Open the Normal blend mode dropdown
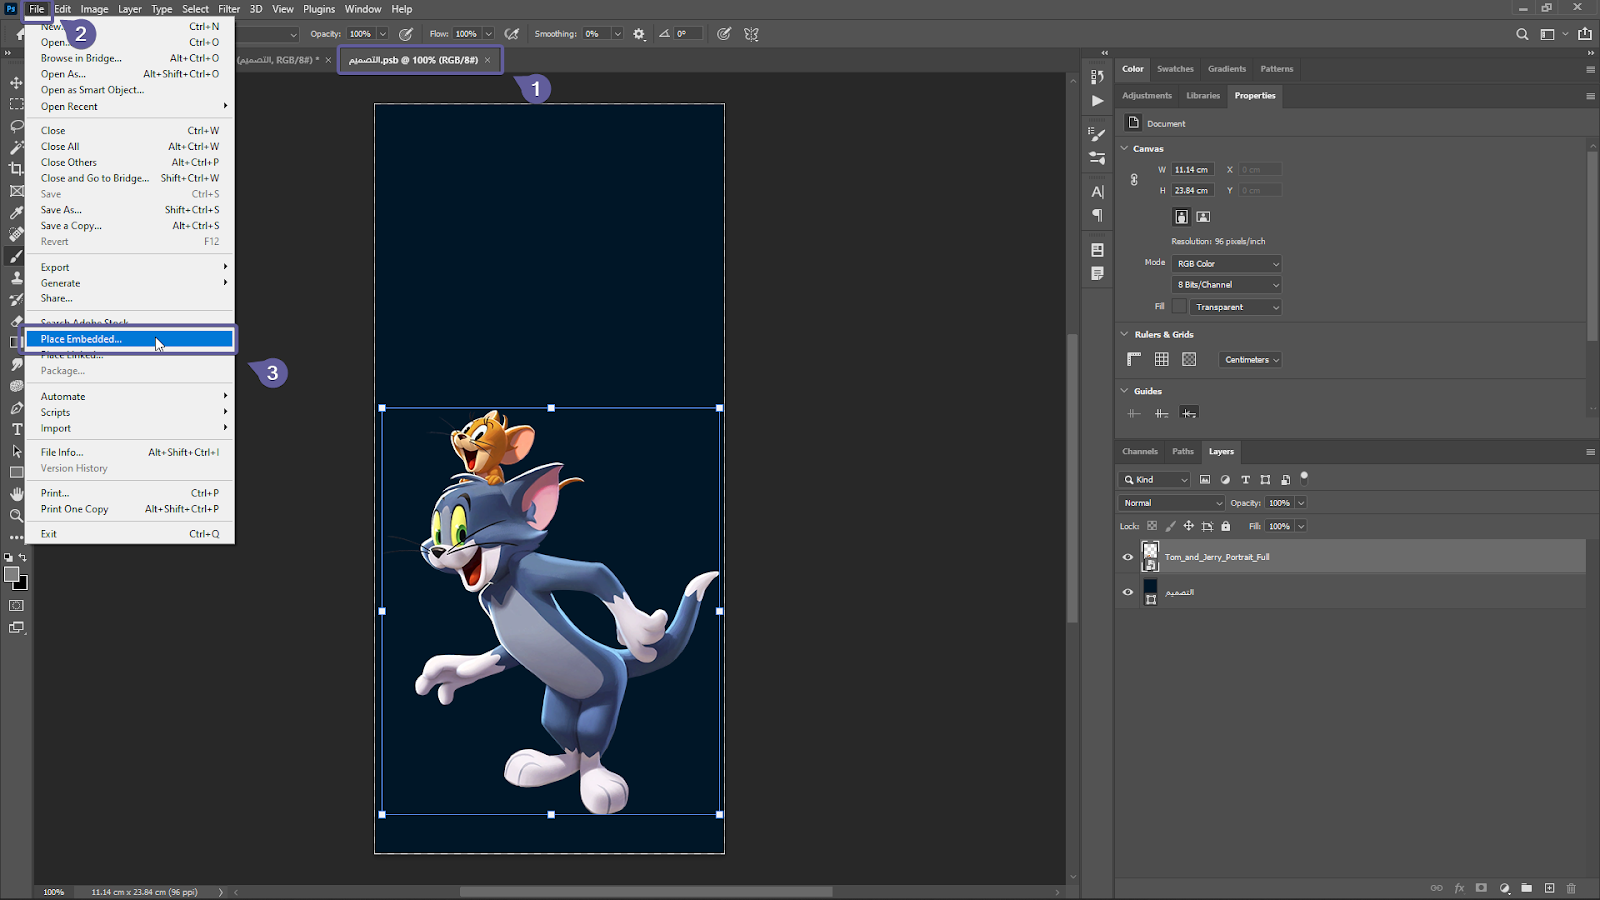This screenshot has width=1600, height=900. [1171, 503]
